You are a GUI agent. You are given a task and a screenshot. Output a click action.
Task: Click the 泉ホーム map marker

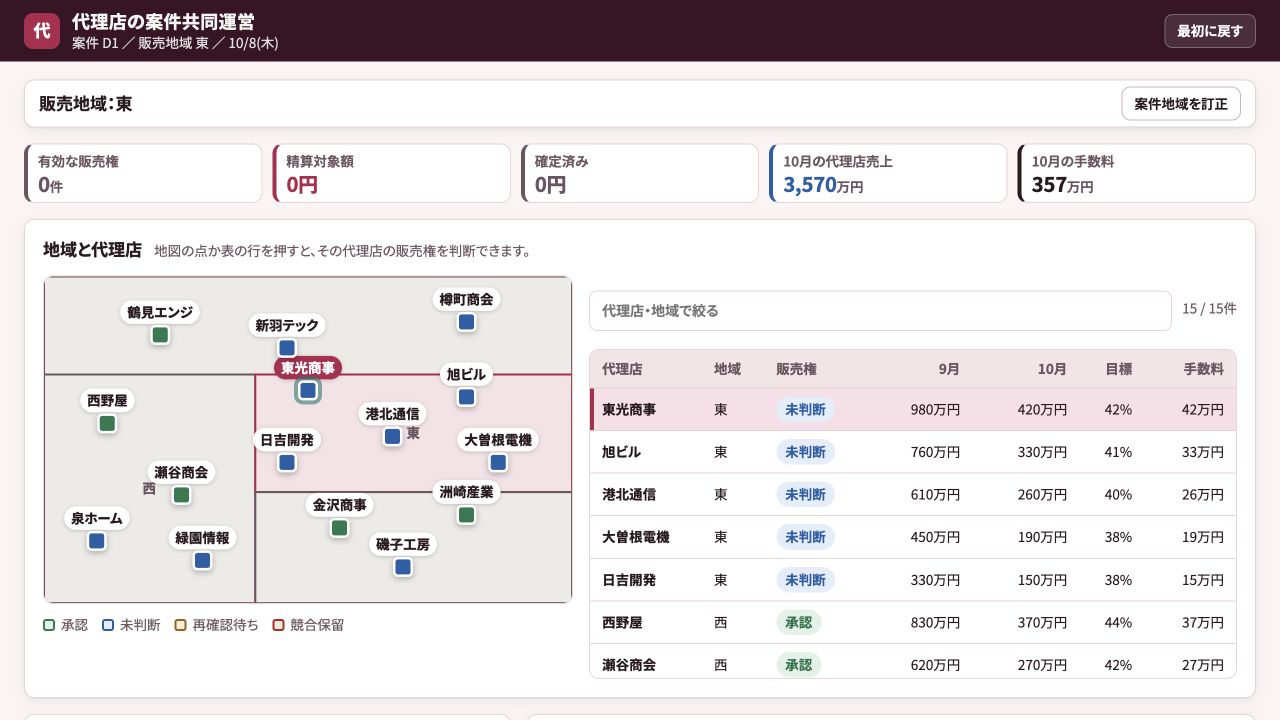97,541
